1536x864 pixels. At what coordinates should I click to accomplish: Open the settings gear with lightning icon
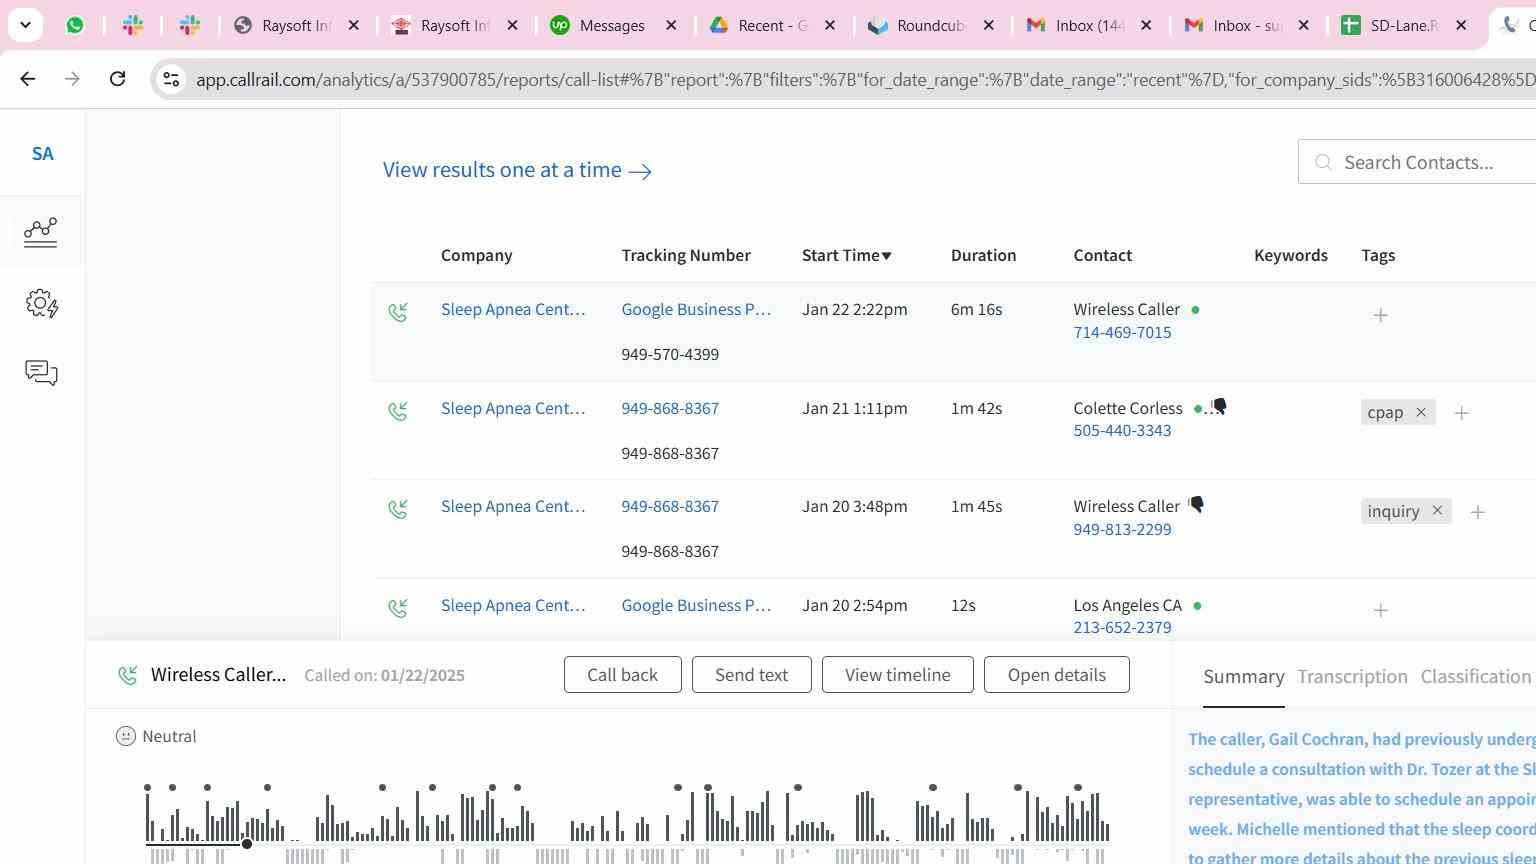[x=41, y=303]
